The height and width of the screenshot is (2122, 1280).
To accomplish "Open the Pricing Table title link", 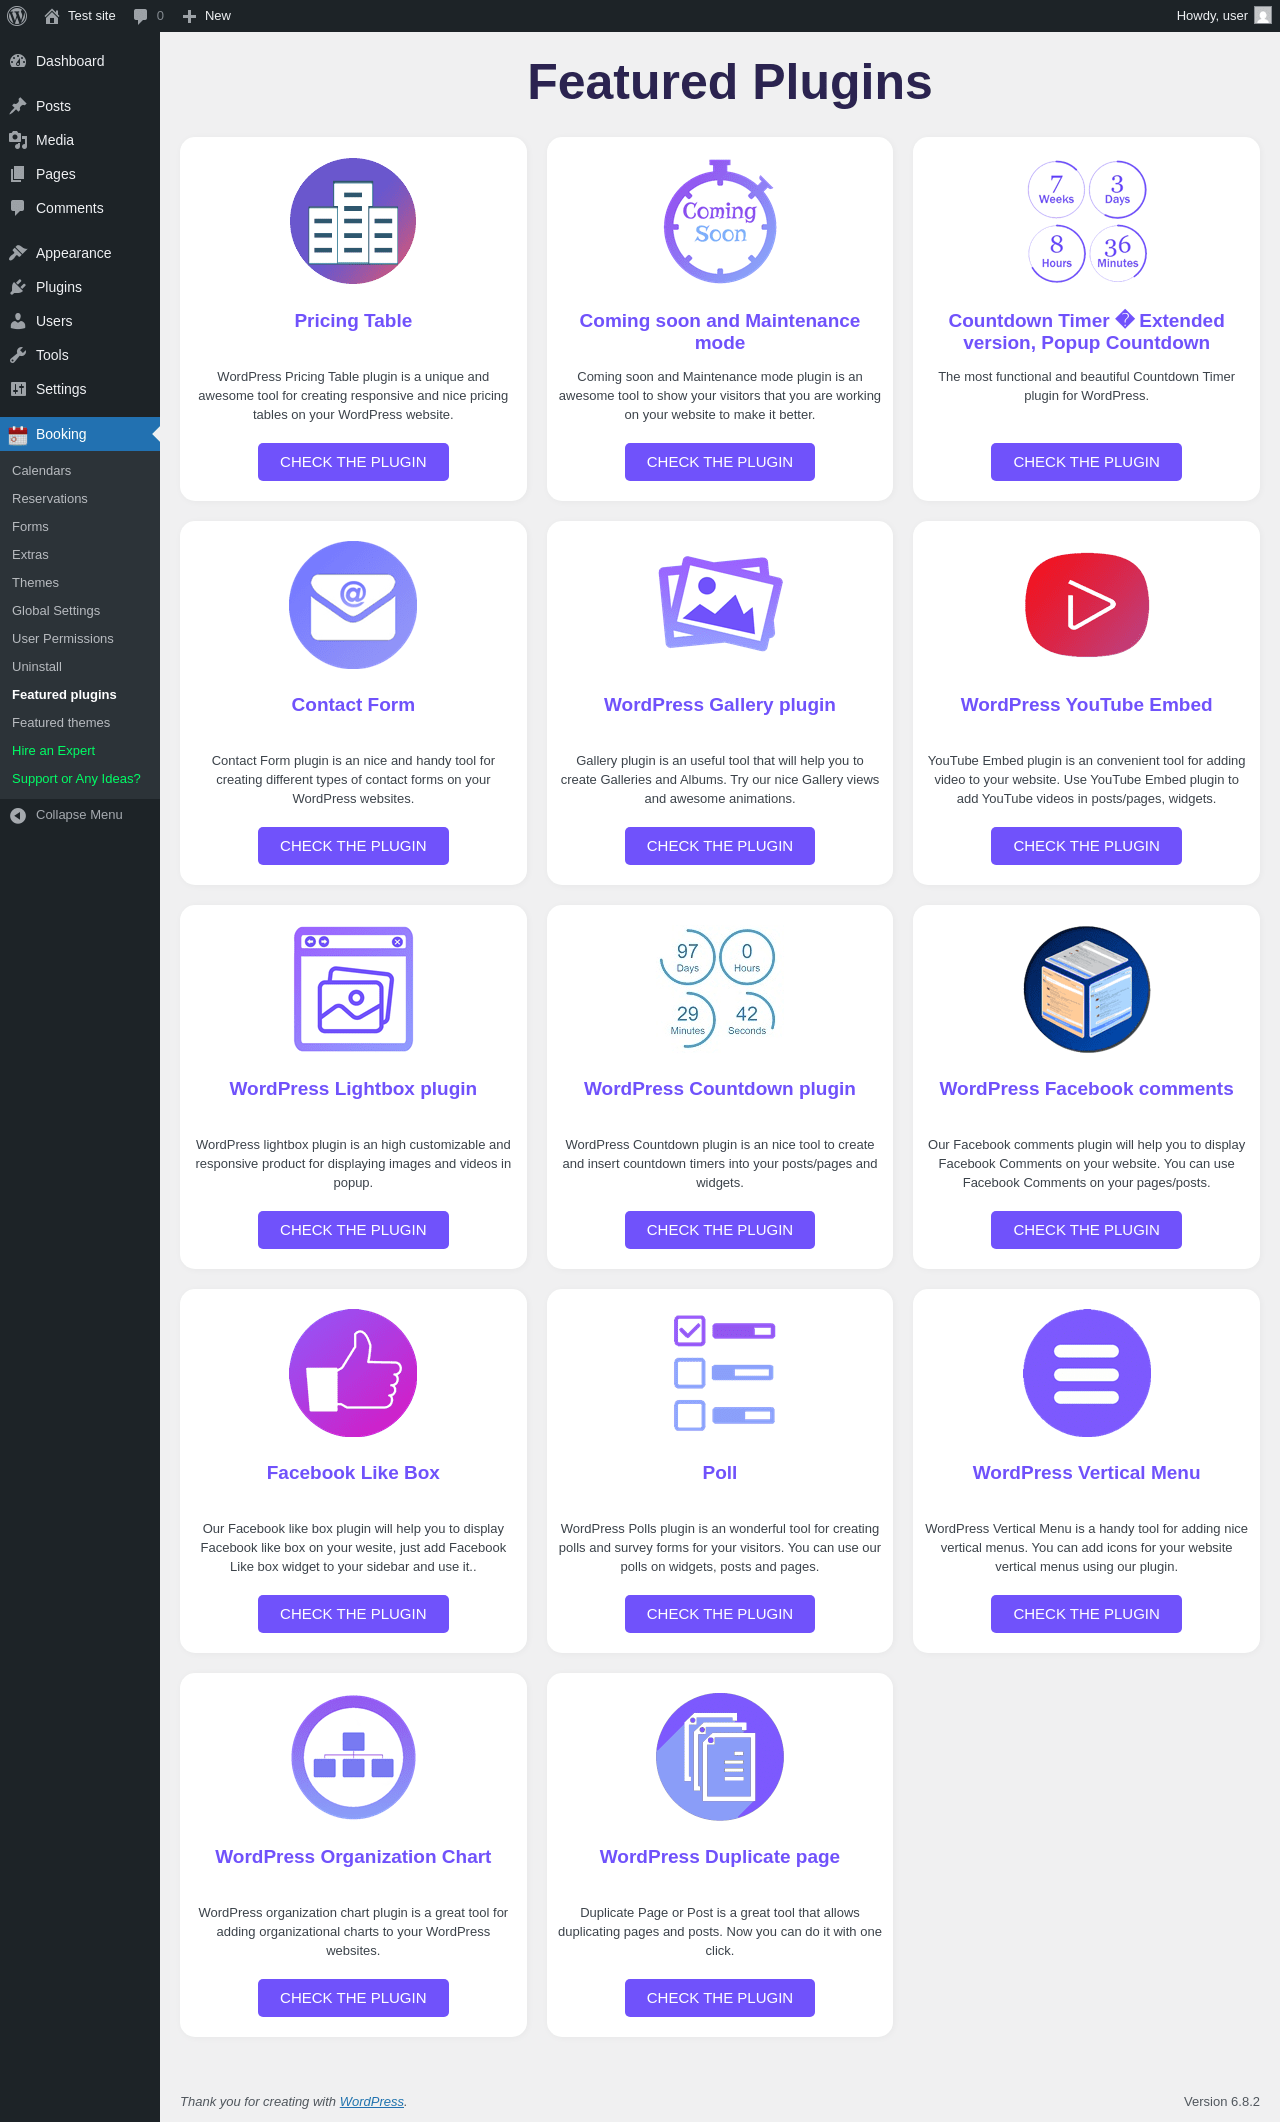I will [353, 321].
